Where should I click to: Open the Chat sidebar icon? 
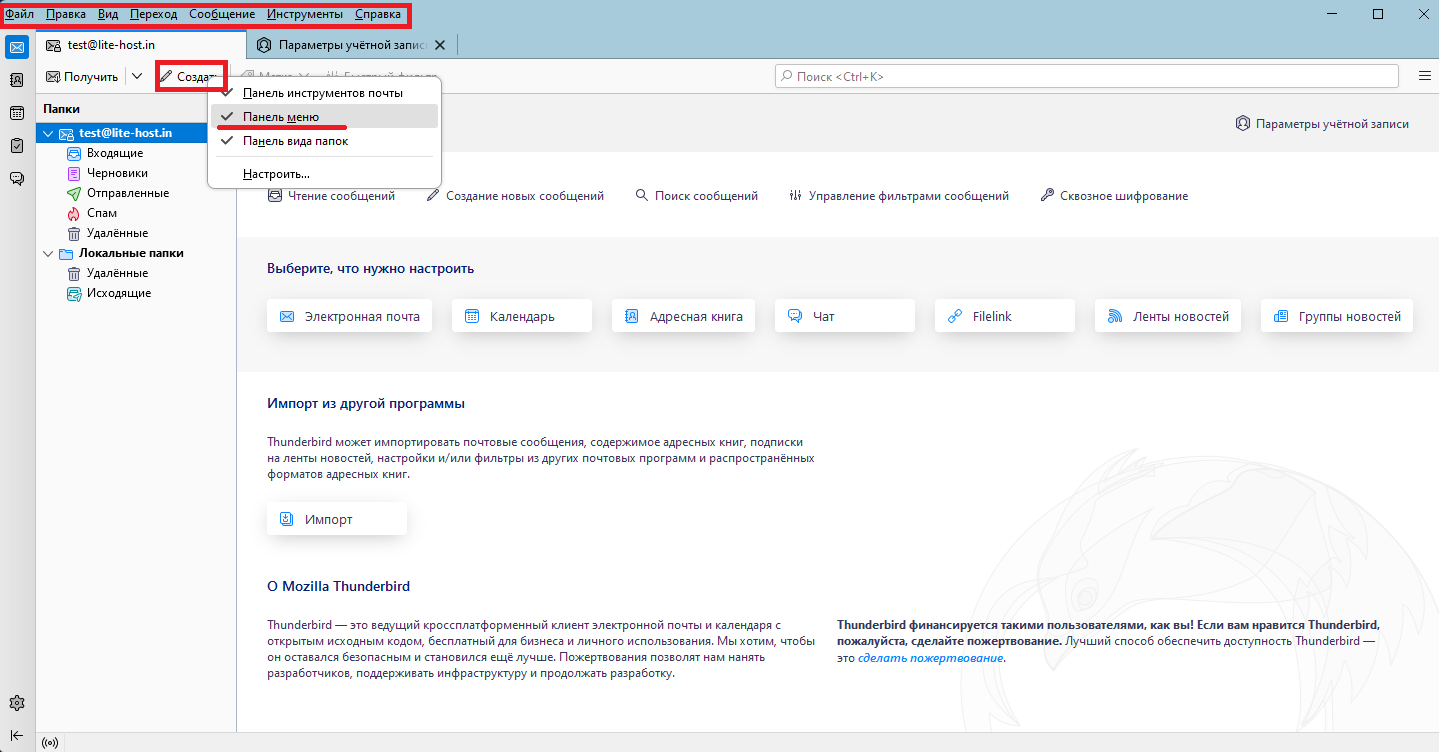(17, 179)
